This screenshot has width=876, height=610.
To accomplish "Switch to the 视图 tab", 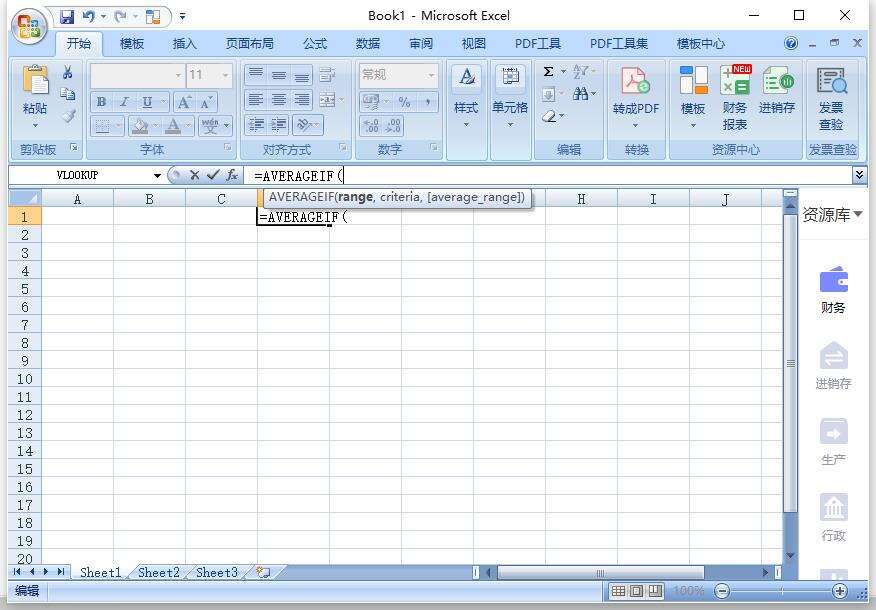I will (474, 44).
